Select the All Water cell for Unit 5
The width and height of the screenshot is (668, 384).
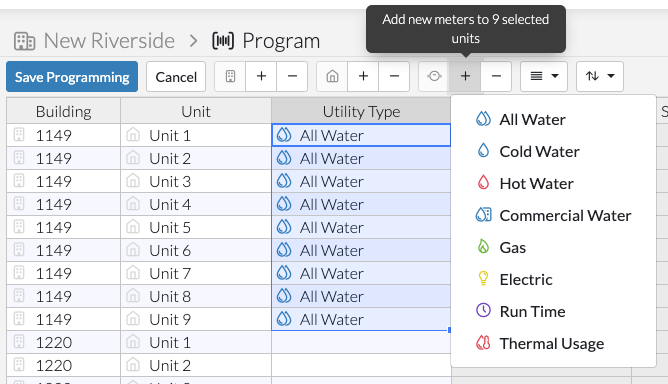(361, 227)
